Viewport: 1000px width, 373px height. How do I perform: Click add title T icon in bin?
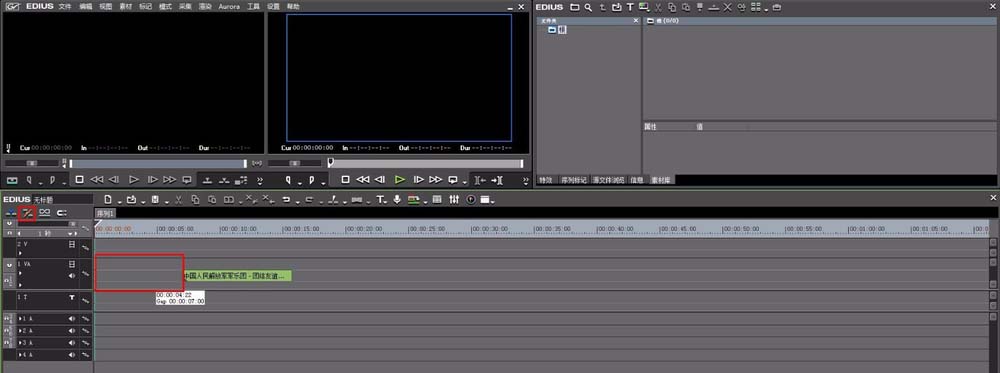click(630, 7)
